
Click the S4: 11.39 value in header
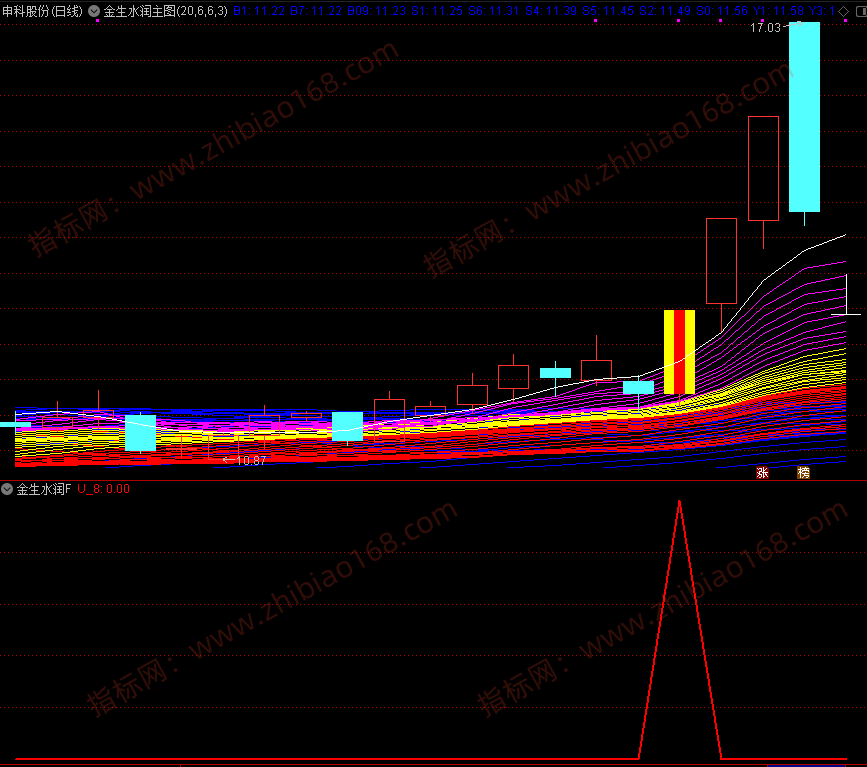[x=551, y=11]
